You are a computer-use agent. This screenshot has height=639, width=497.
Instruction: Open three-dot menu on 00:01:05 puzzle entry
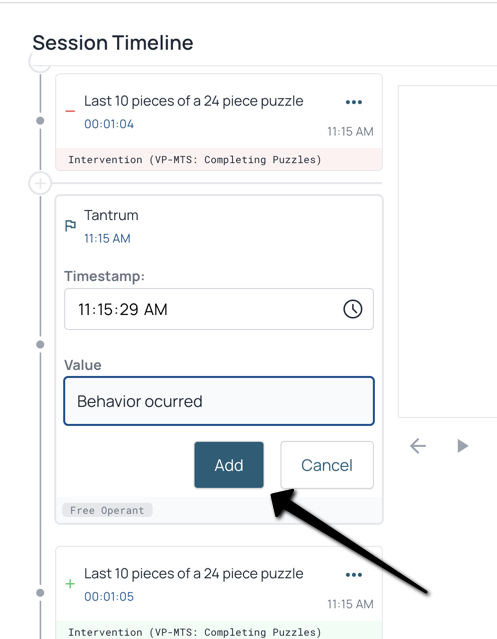[353, 575]
